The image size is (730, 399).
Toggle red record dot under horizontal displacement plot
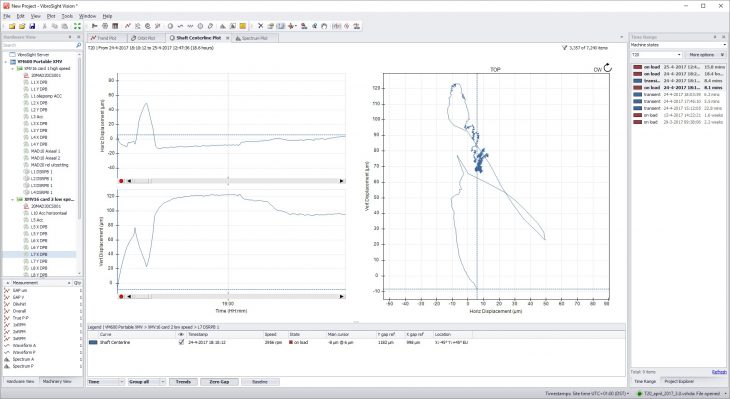[x=121, y=181]
